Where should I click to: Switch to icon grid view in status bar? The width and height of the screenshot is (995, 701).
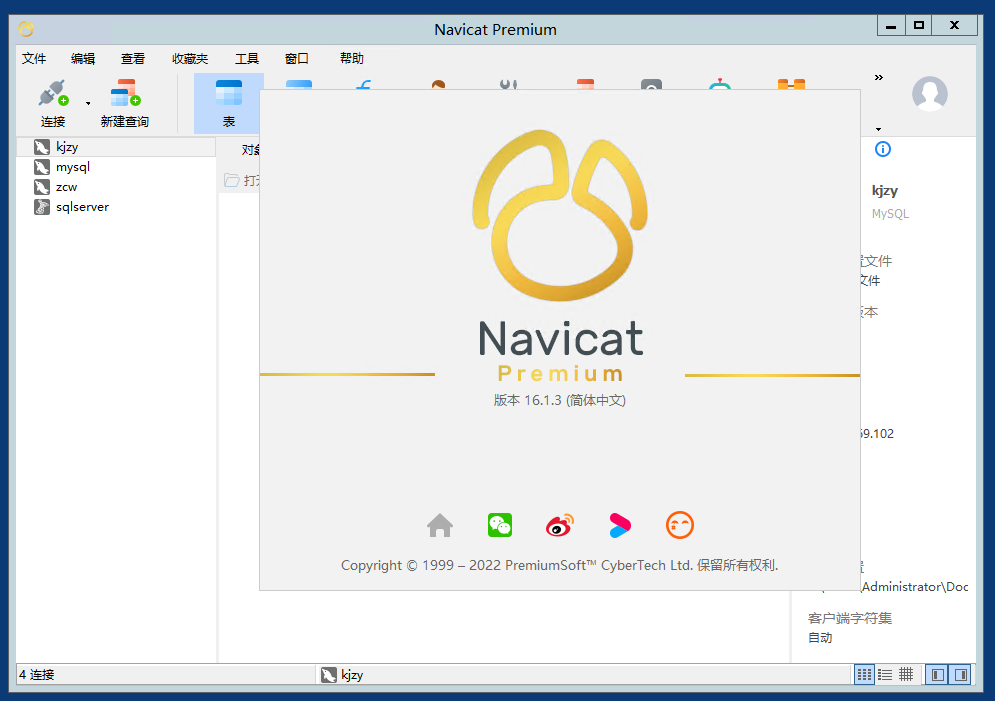(864, 674)
